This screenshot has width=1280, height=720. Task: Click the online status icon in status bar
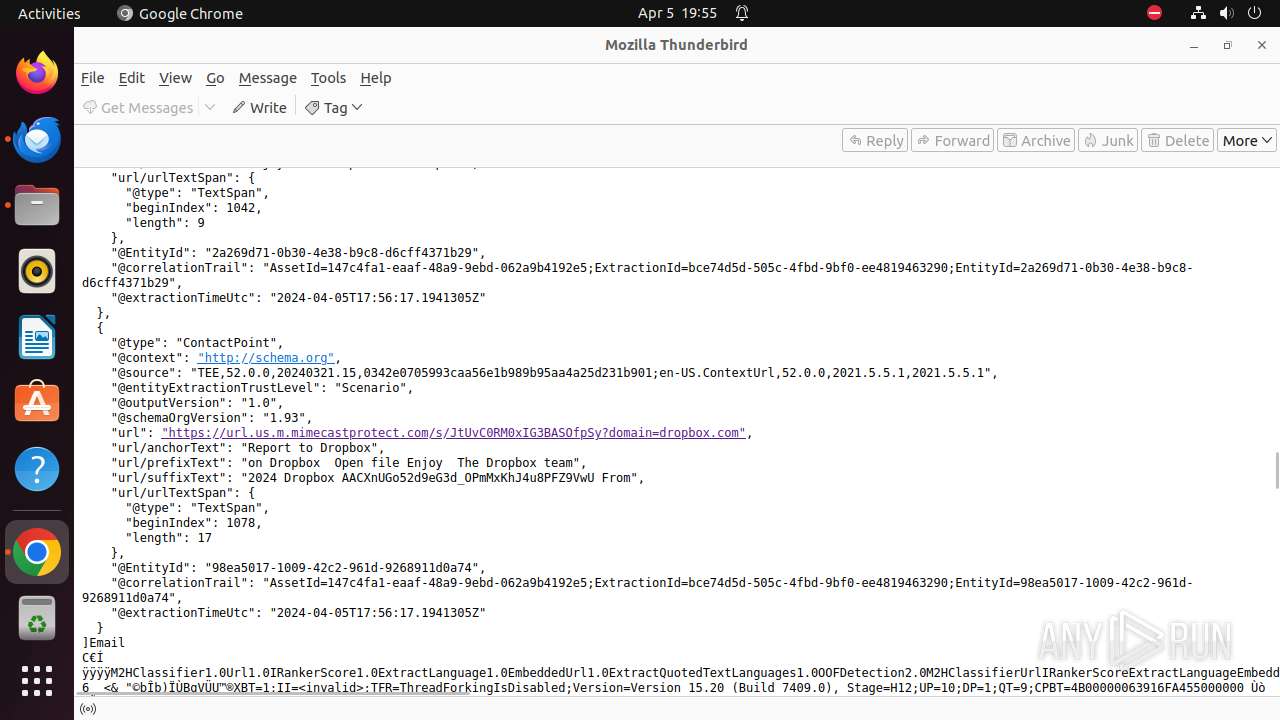[x=88, y=709]
